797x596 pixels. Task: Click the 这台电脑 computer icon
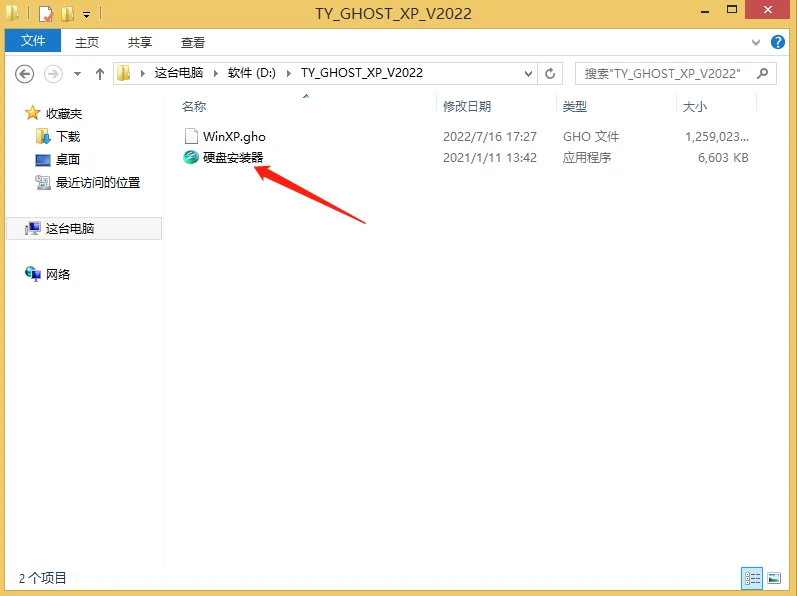(33, 229)
